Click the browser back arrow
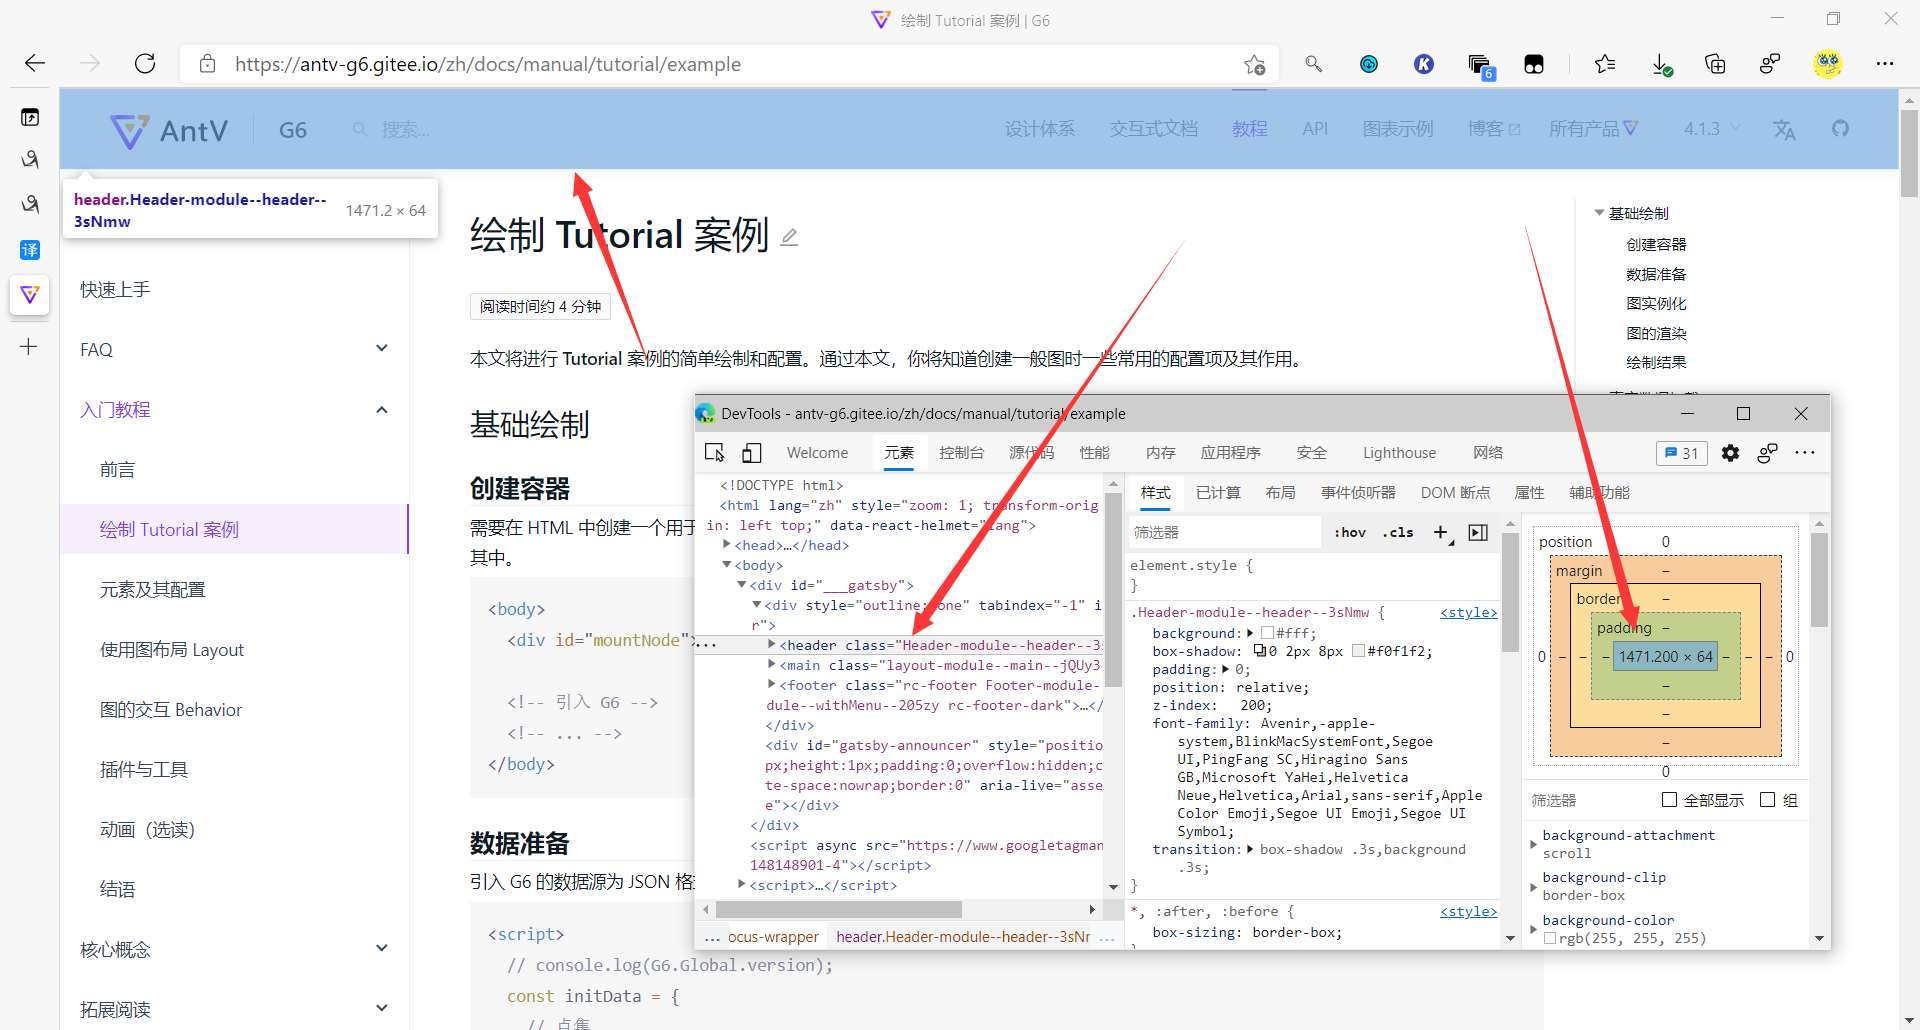The image size is (1920, 1030). [35, 64]
